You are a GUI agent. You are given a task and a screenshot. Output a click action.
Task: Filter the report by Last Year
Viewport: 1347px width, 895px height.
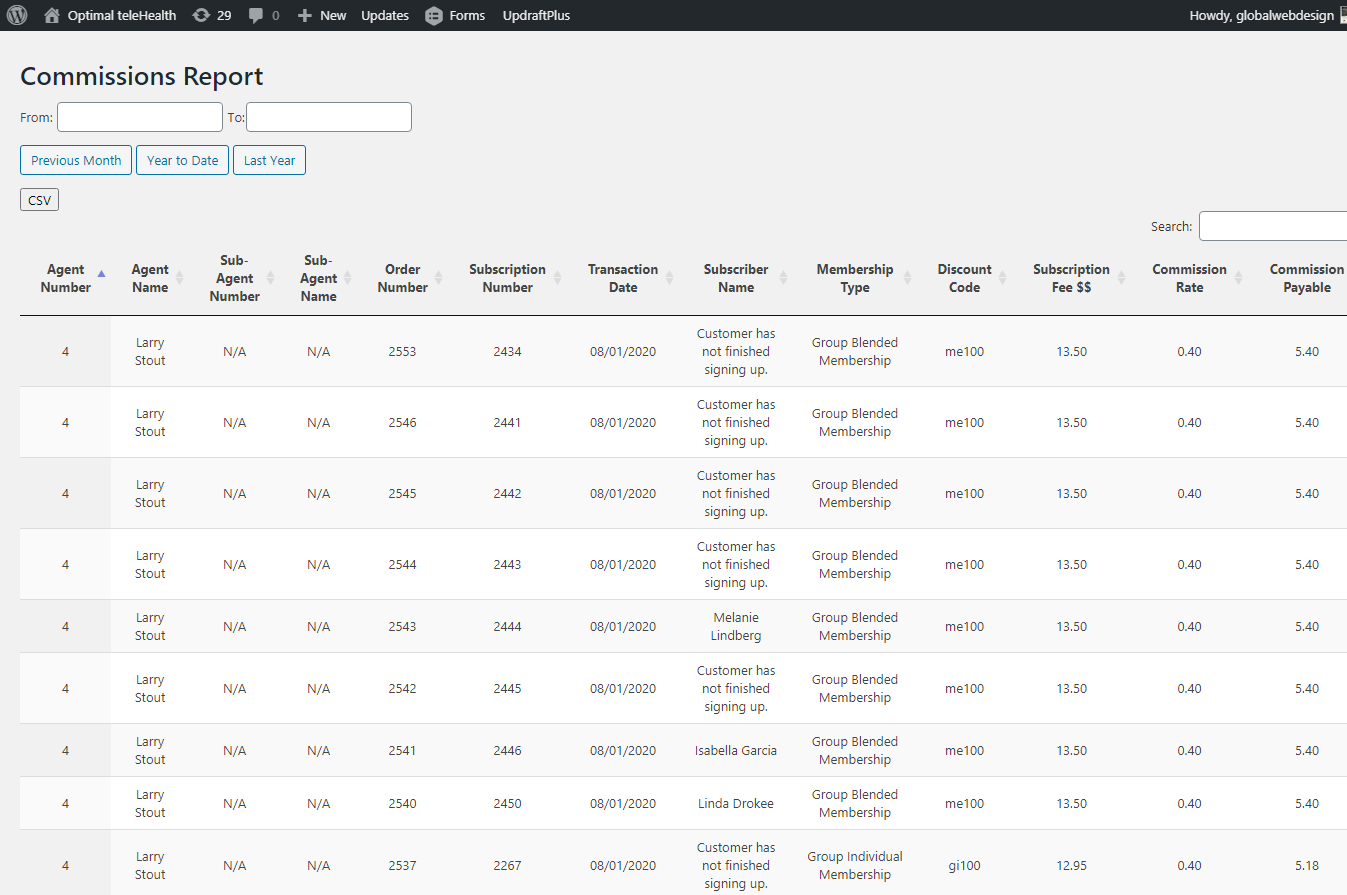click(269, 160)
